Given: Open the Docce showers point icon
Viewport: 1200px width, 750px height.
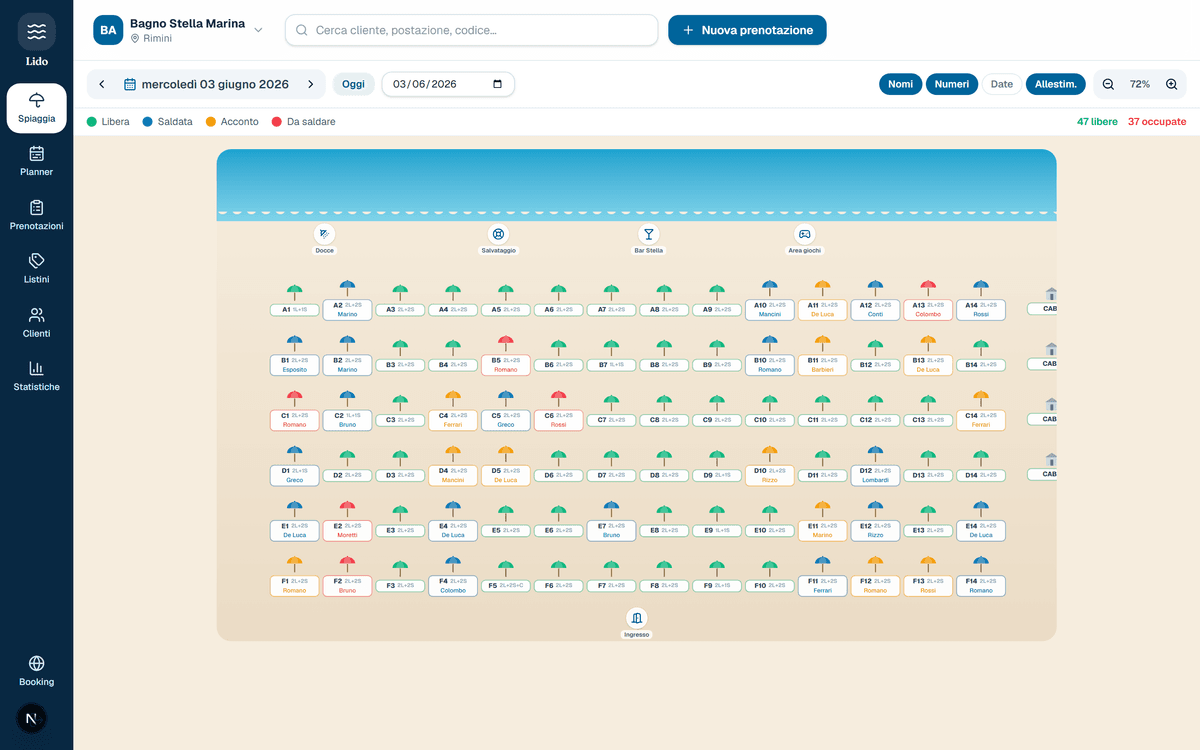Looking at the screenshot, I should (x=324, y=234).
